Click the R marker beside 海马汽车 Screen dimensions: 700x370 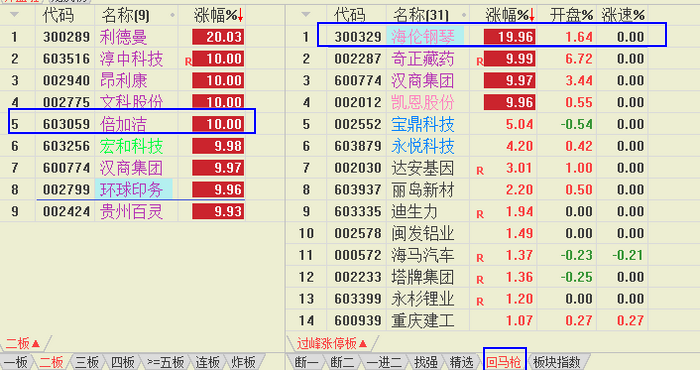pos(480,258)
